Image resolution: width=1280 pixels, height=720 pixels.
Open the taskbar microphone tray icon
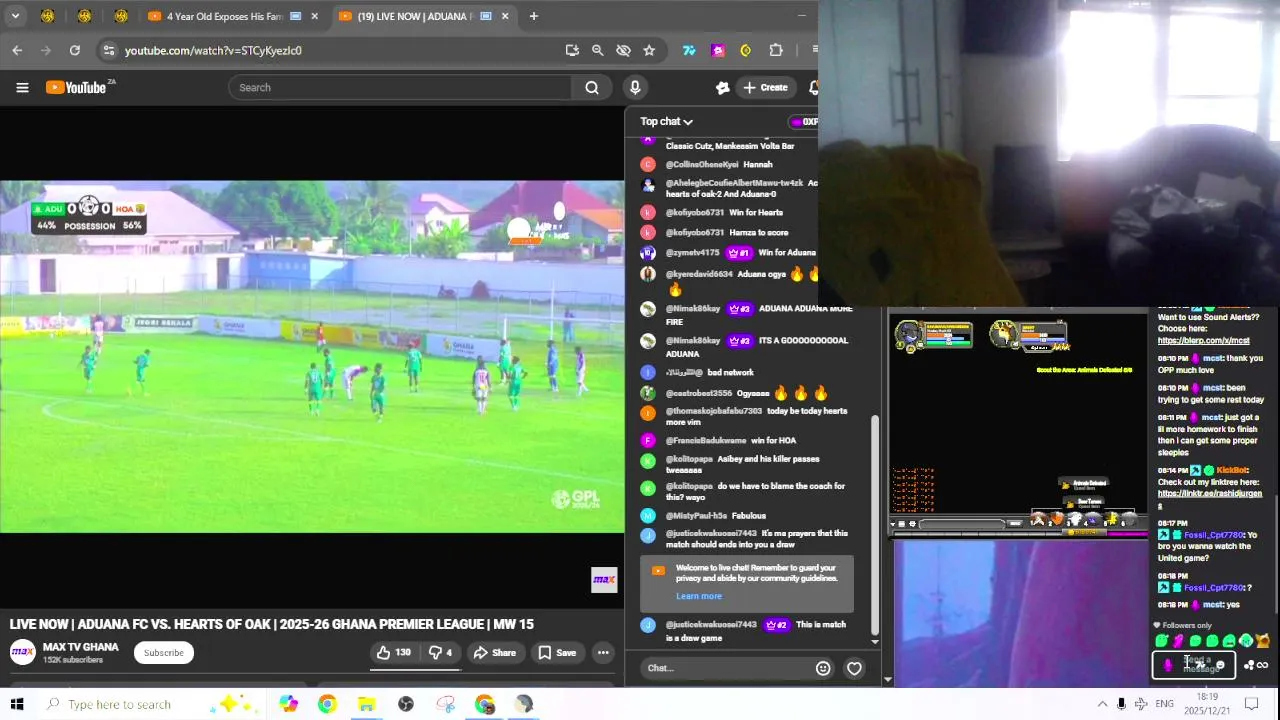coord(1121,704)
